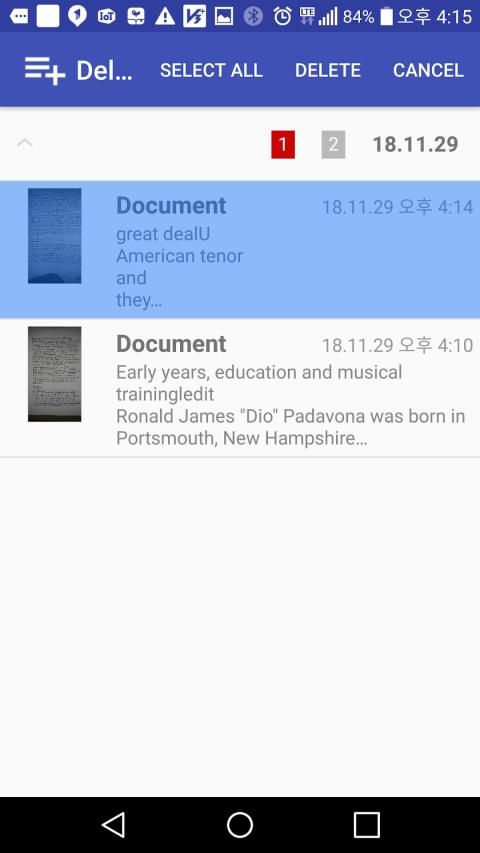The image size is (480, 853).
Task: Tap the warning triangle status icon
Action: [x=164, y=16]
